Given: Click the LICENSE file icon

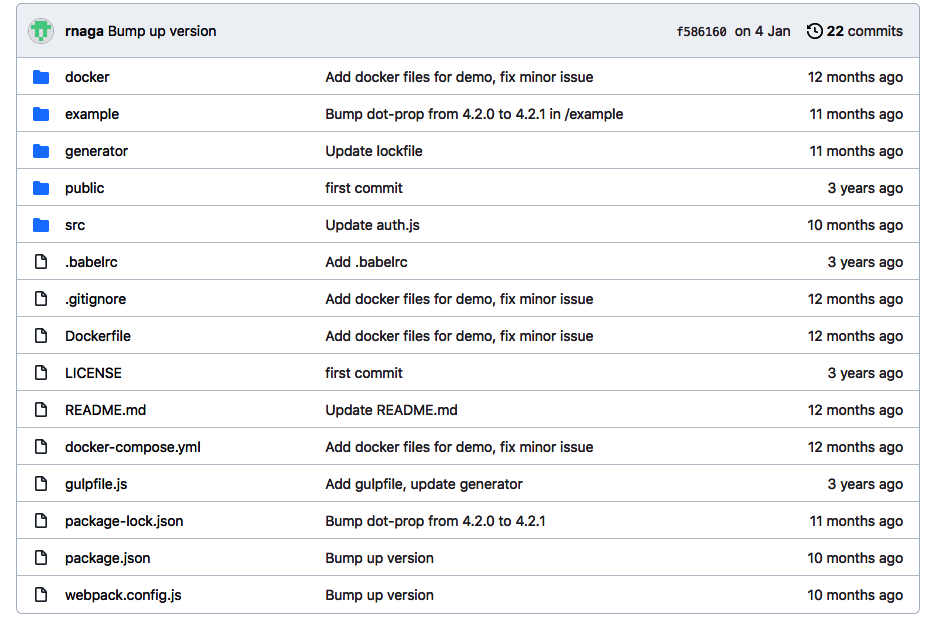Looking at the screenshot, I should click(40, 373).
